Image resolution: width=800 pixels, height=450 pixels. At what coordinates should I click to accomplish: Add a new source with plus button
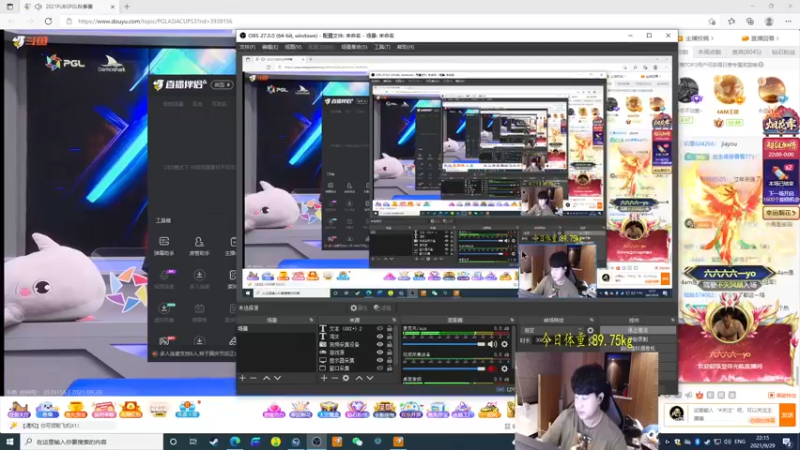324,378
